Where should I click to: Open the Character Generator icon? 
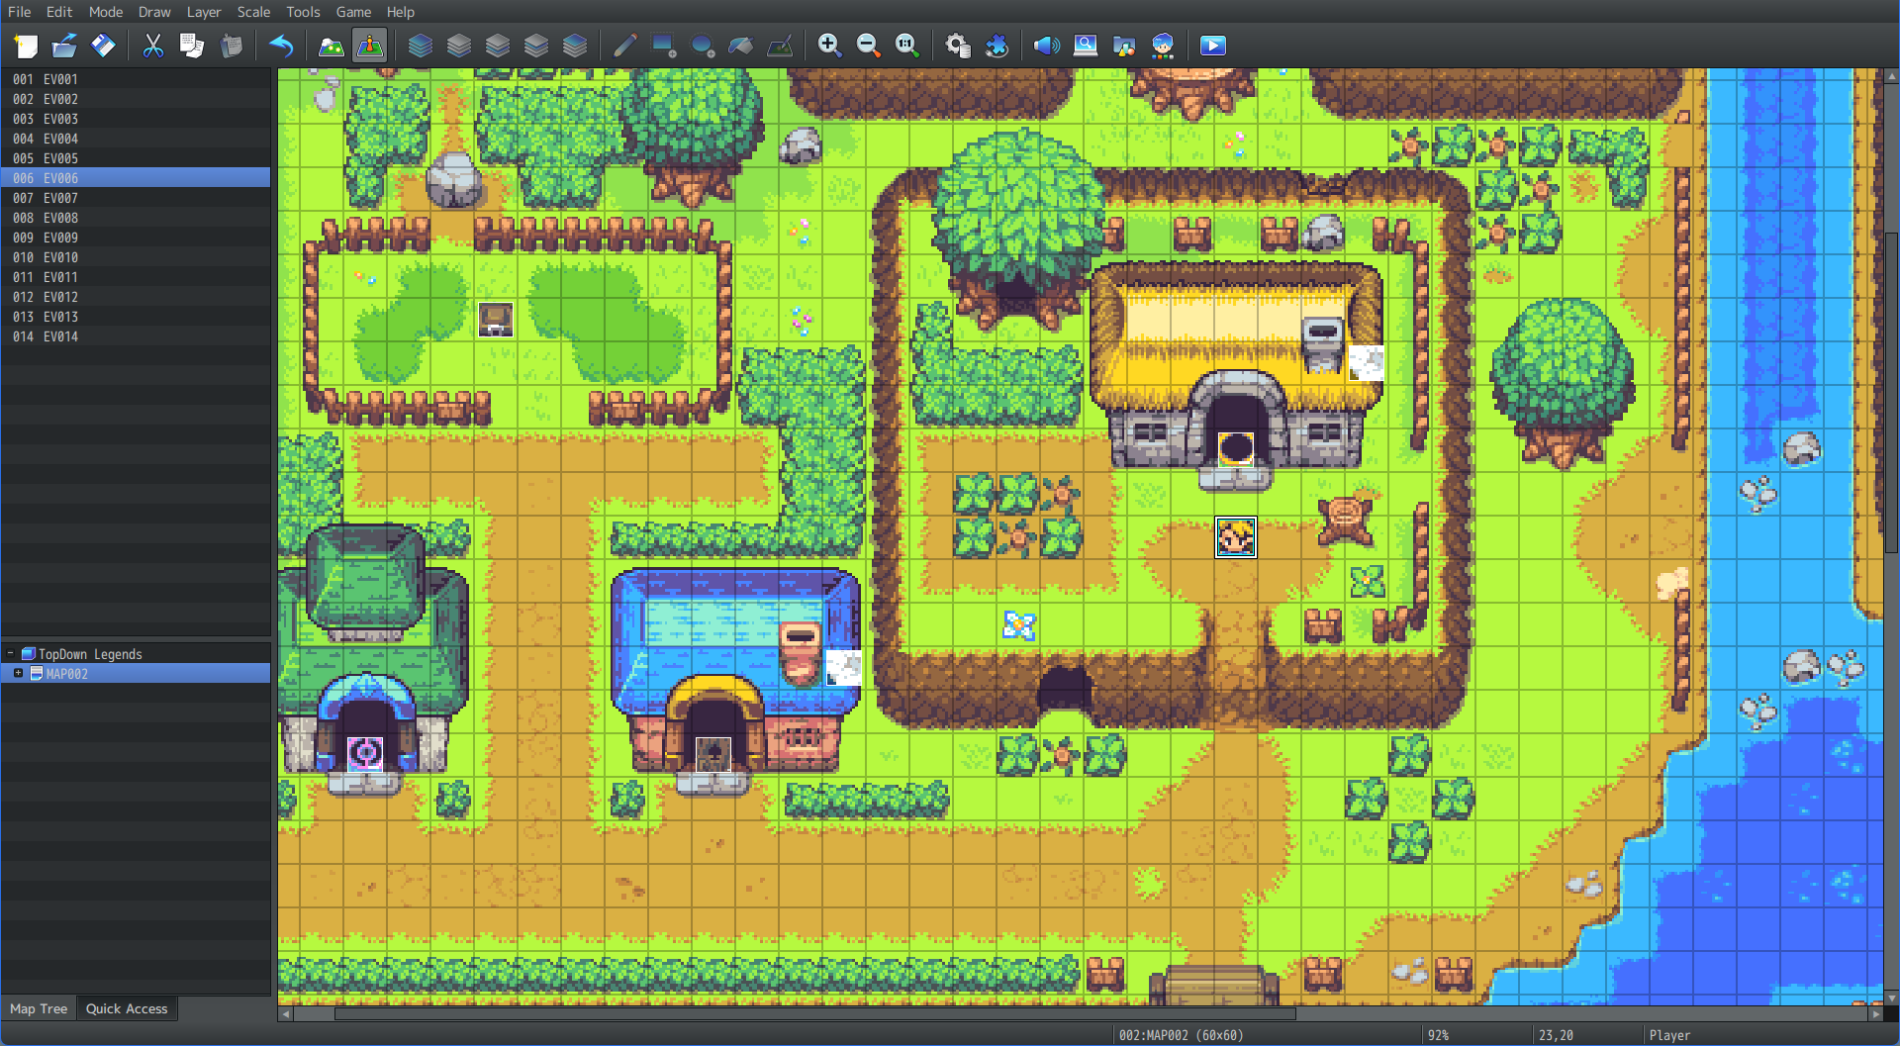pos(1163,45)
